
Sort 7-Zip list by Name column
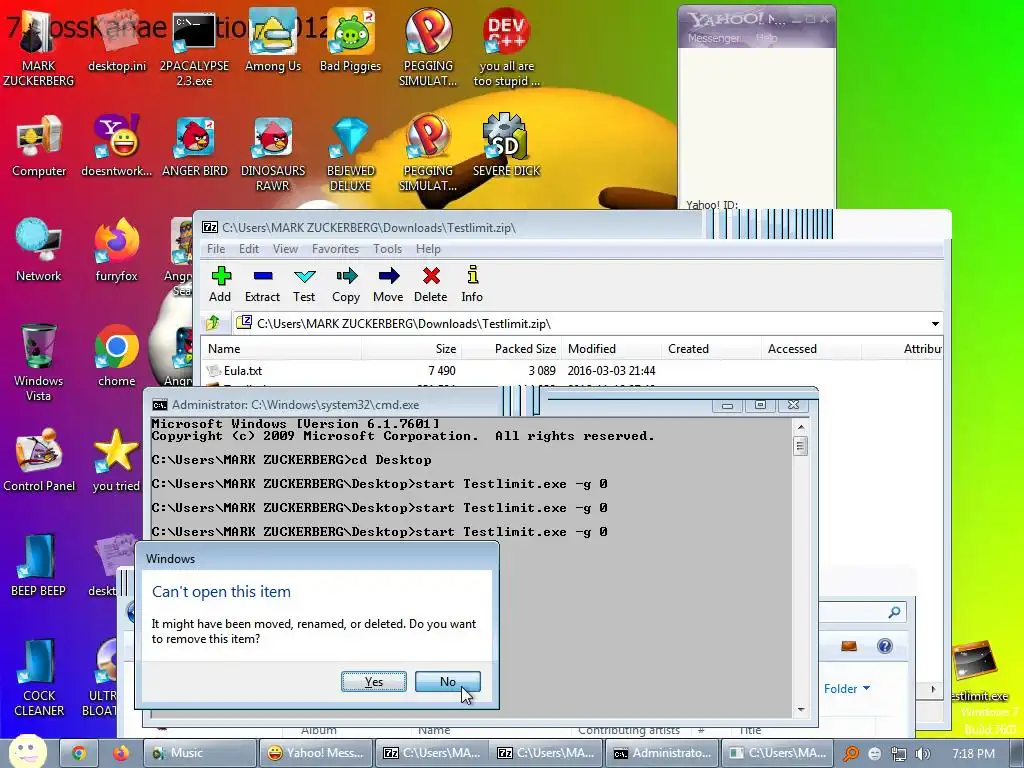point(281,349)
